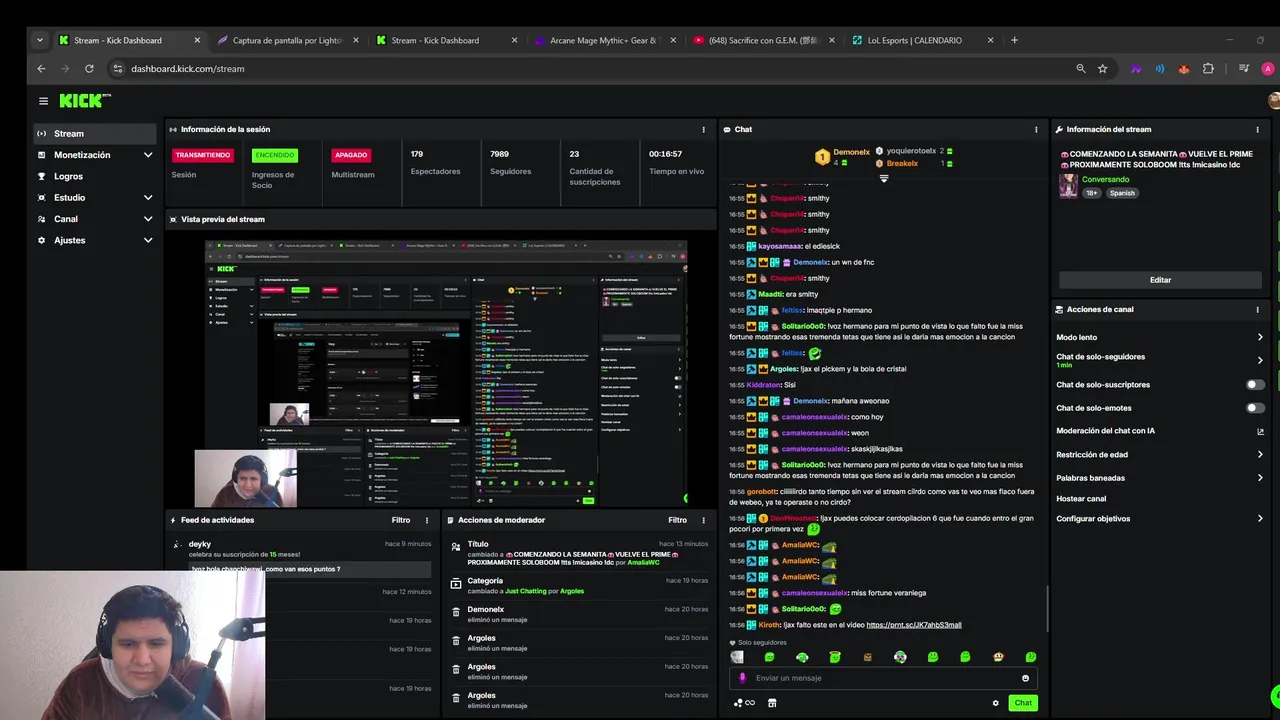Reload the dashboard page
This screenshot has width=1280, height=720.
(x=89, y=69)
